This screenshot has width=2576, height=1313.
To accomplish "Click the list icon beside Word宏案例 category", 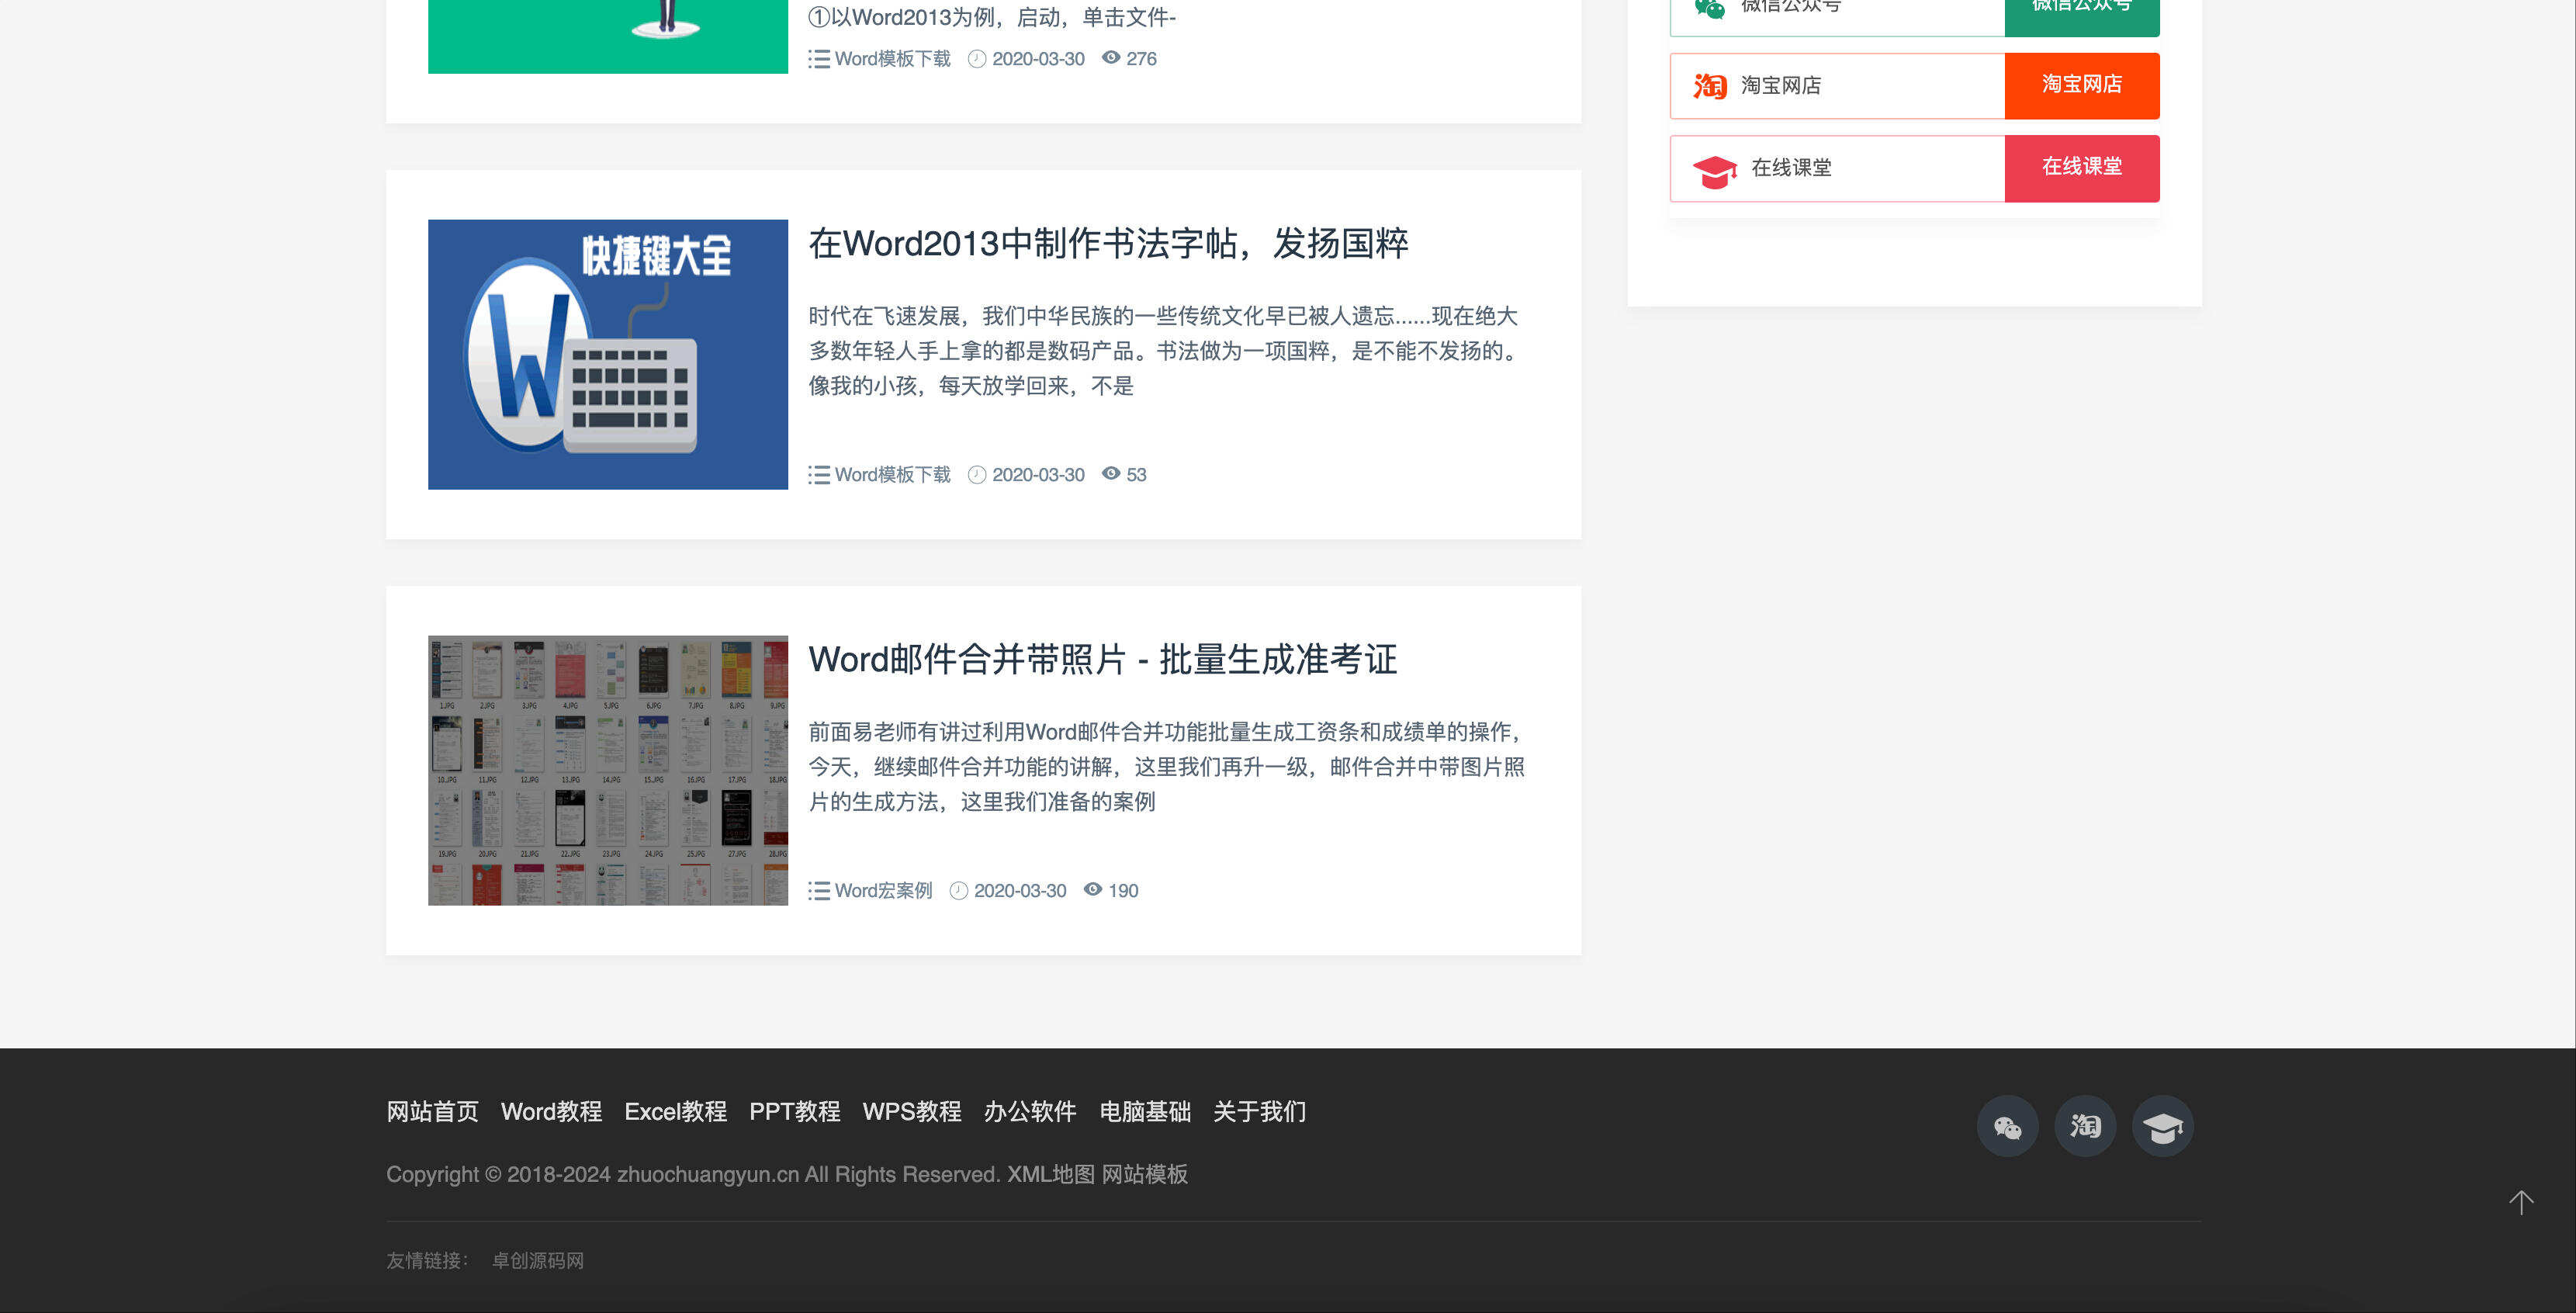I will coord(819,891).
